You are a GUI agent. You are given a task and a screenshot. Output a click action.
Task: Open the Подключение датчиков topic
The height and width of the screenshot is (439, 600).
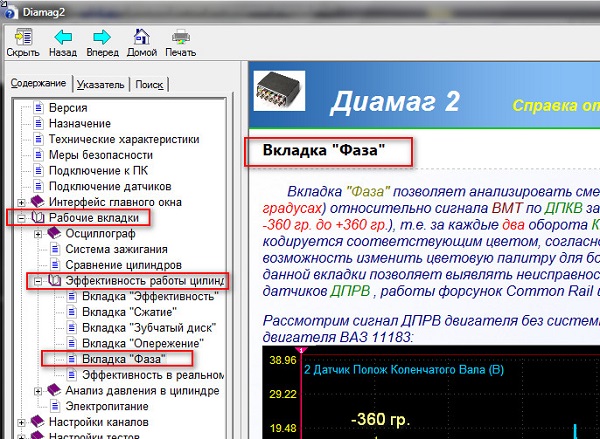(110, 186)
